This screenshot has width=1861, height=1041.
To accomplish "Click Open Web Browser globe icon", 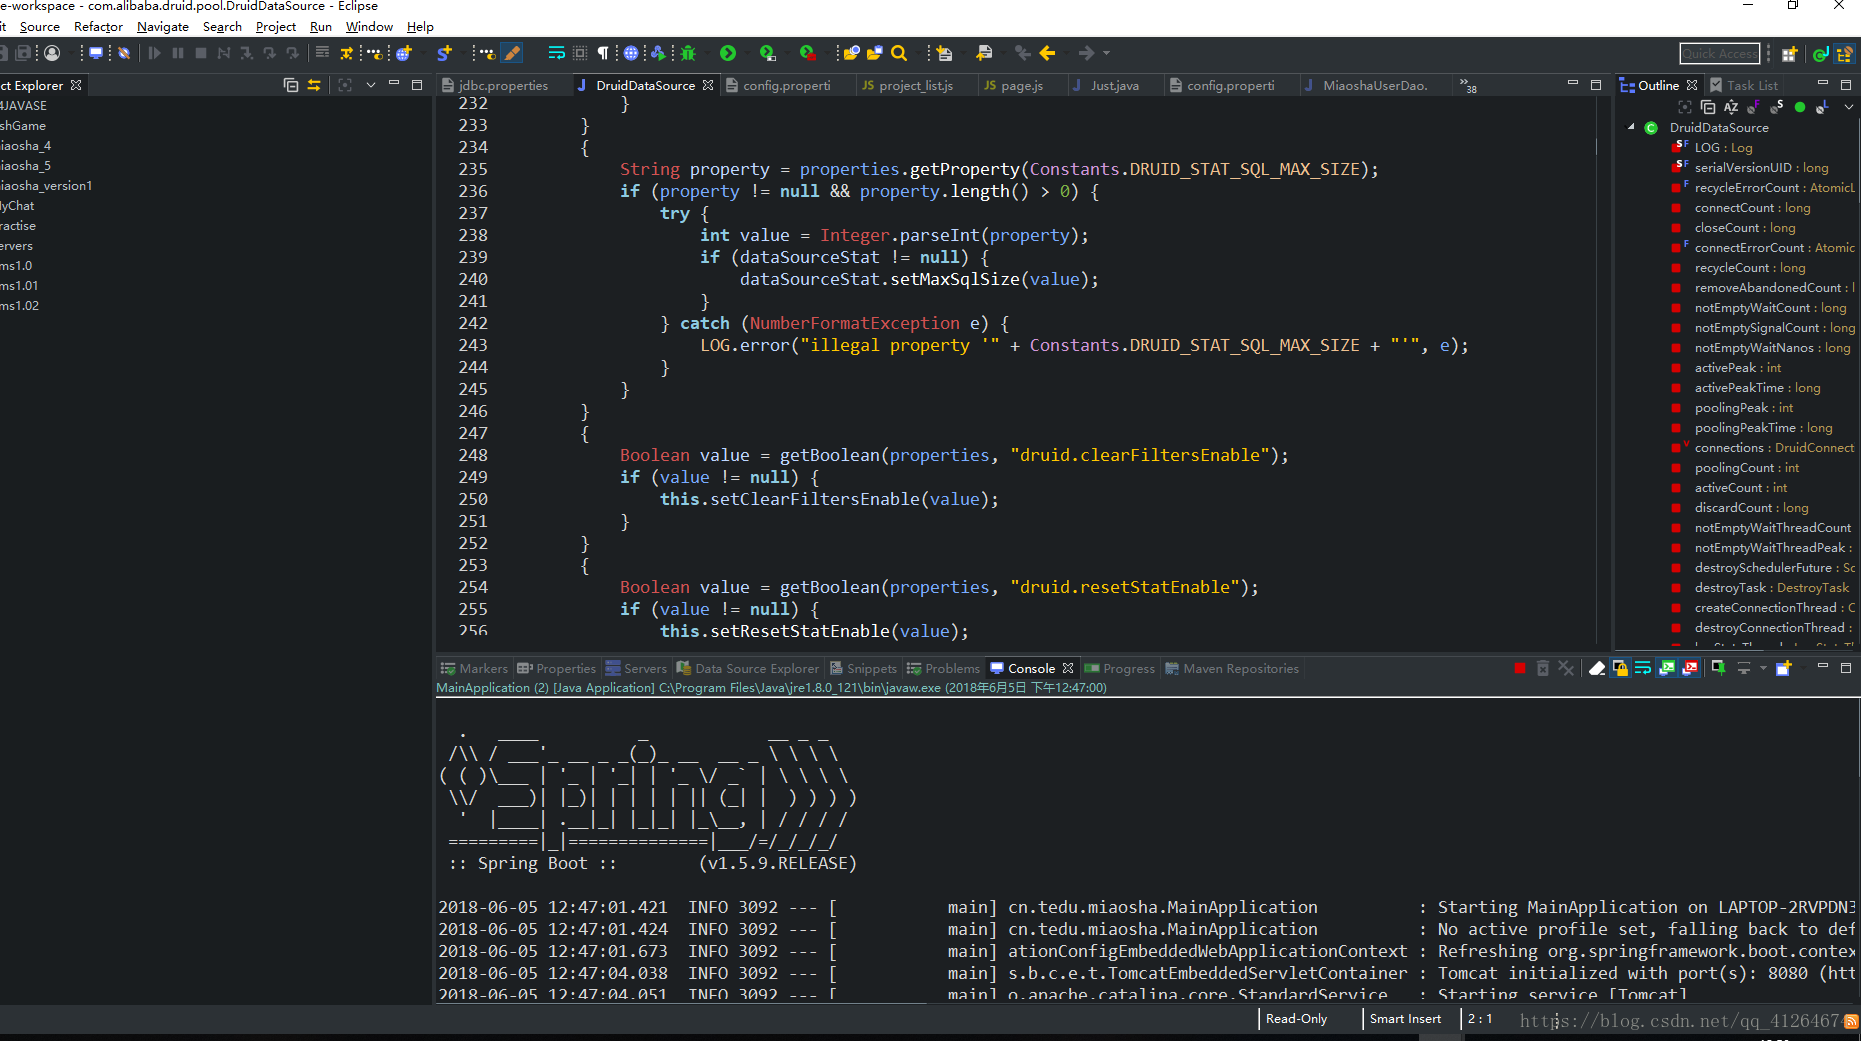I will click(631, 53).
